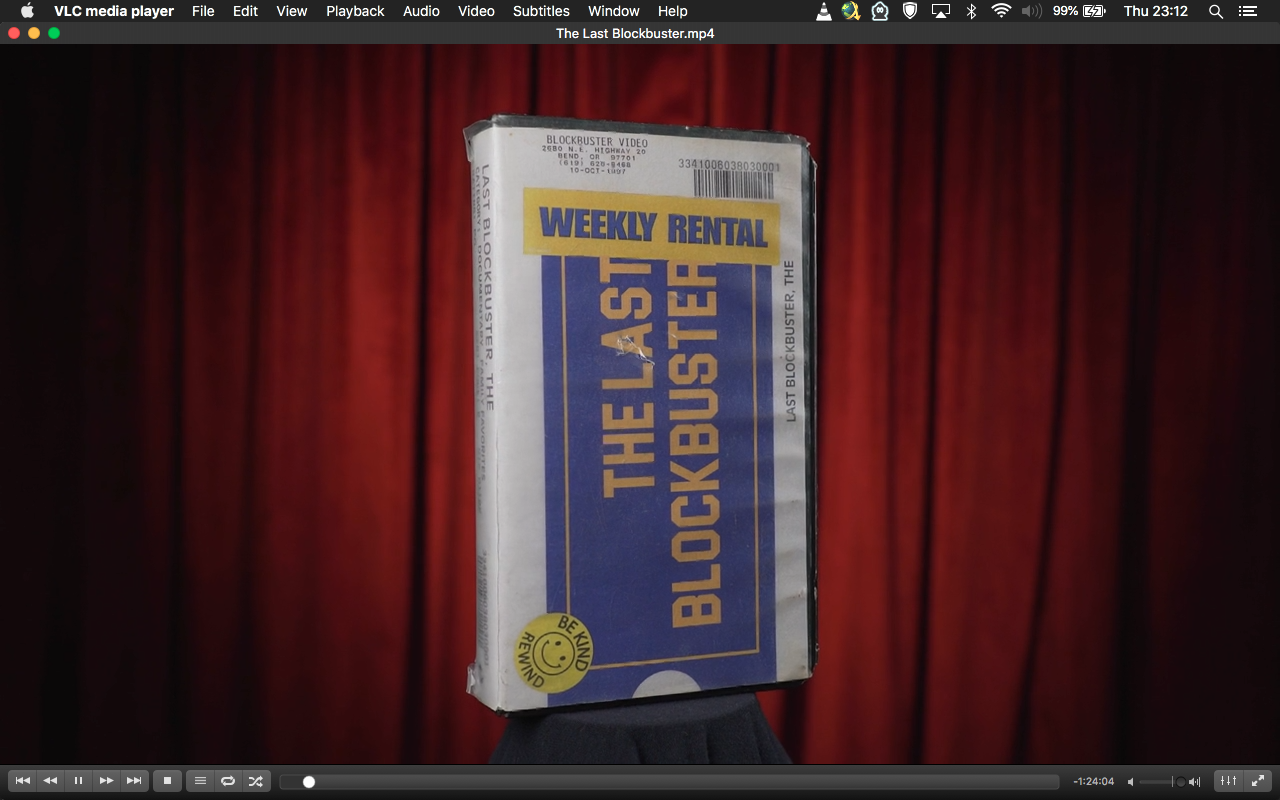Open the Wi-Fi status menu
Screen dimensions: 1280x800
[1001, 11]
